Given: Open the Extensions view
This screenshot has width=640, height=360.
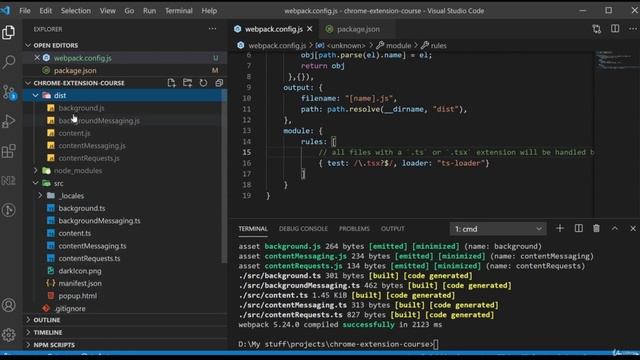Looking at the screenshot, I should click(x=9, y=151).
